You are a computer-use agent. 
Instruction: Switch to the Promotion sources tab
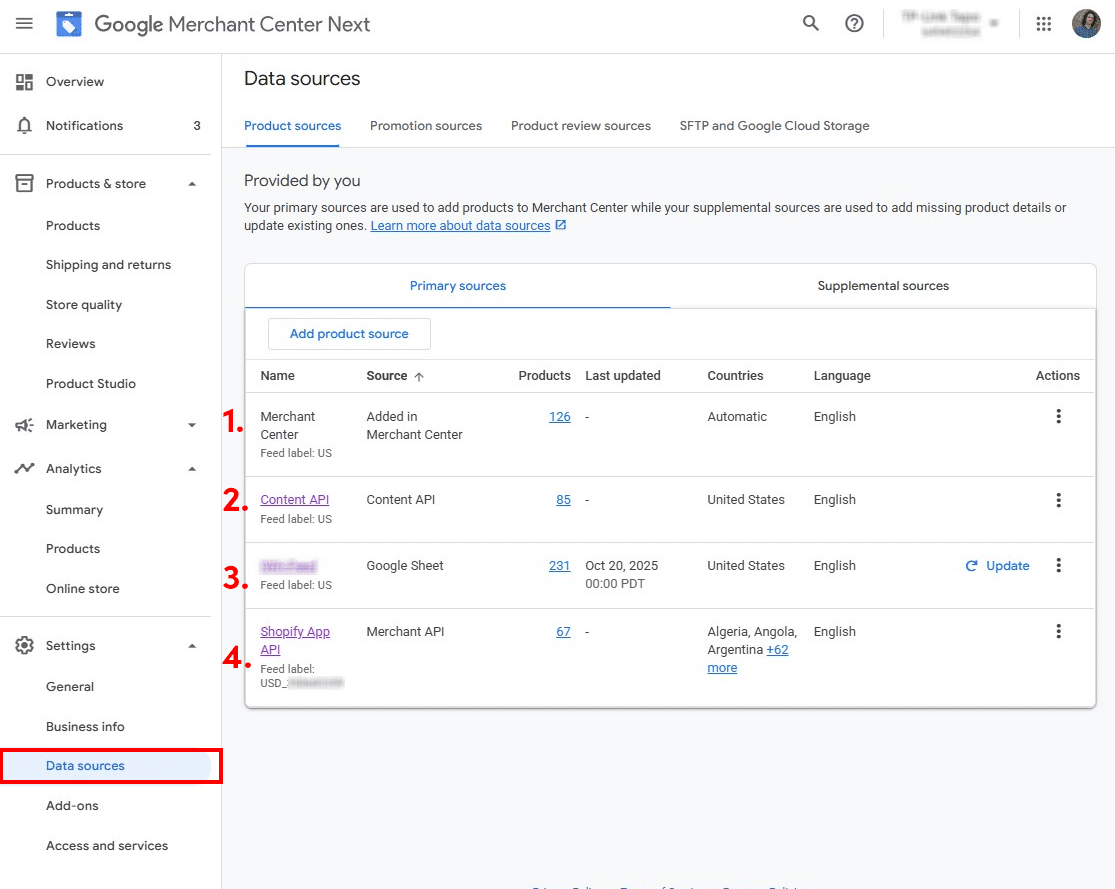point(426,125)
